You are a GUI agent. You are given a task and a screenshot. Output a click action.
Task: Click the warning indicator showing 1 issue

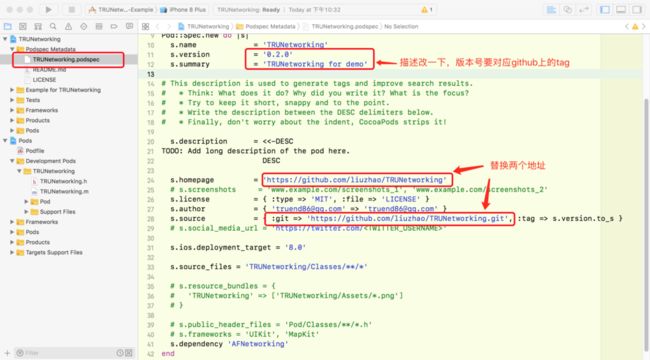pos(427,10)
